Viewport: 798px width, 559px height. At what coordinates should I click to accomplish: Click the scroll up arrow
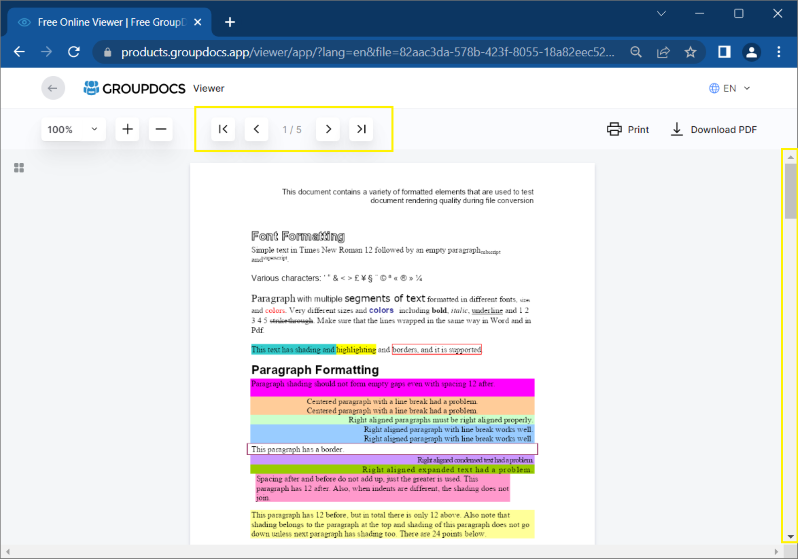(x=790, y=157)
